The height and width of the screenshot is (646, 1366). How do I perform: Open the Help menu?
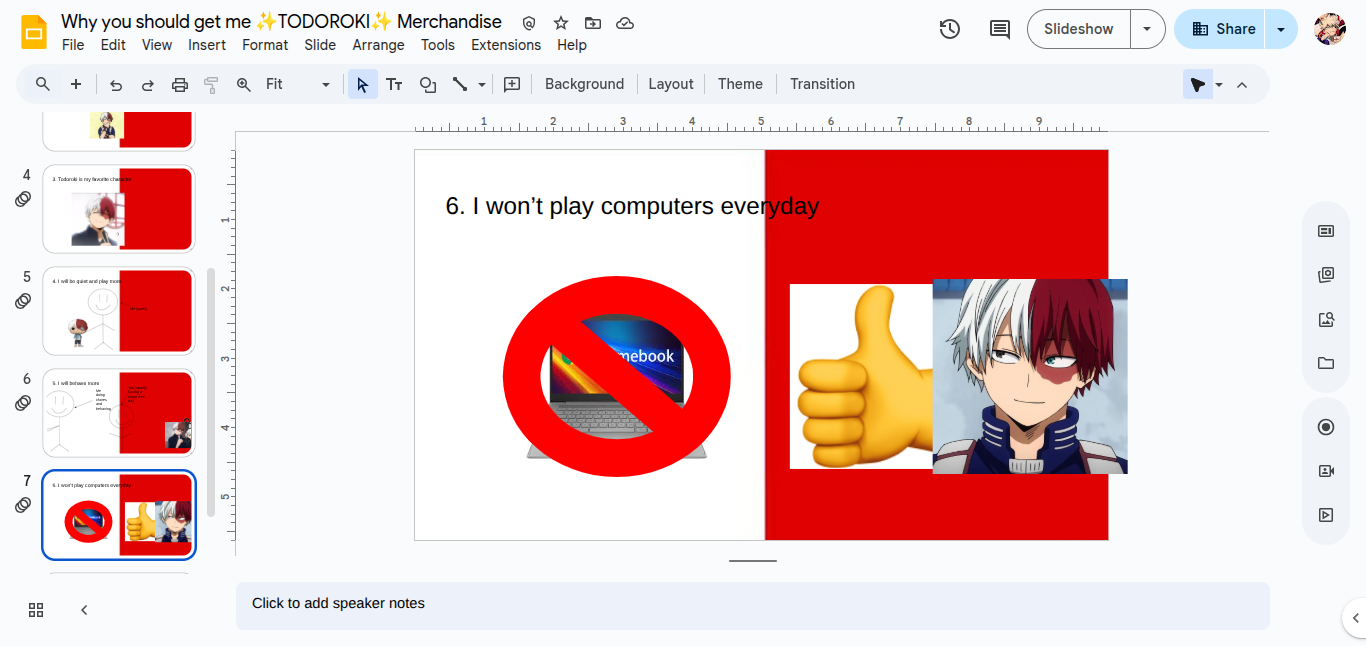click(x=572, y=45)
